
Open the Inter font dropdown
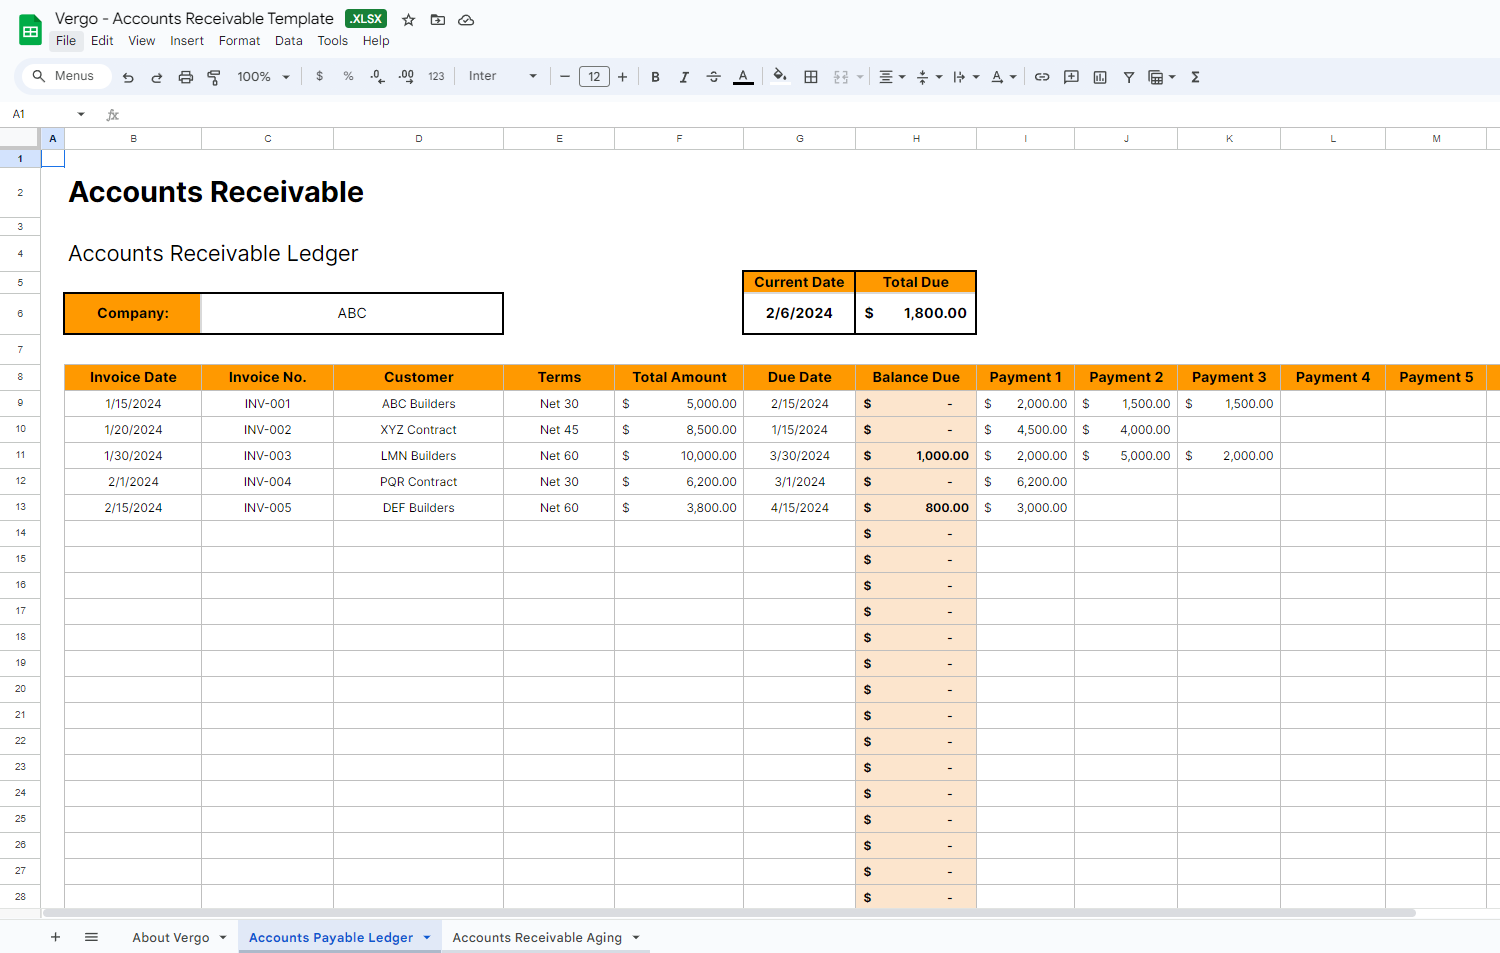pos(503,76)
